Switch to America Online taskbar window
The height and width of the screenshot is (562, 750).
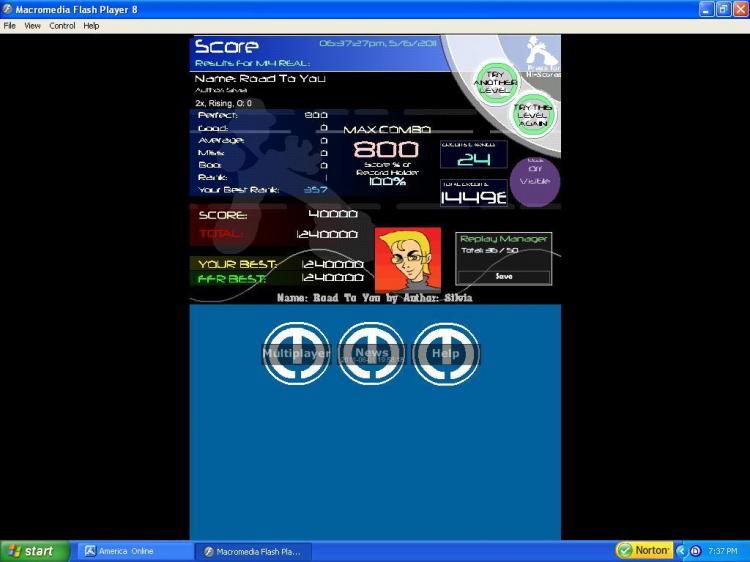click(x=135, y=551)
